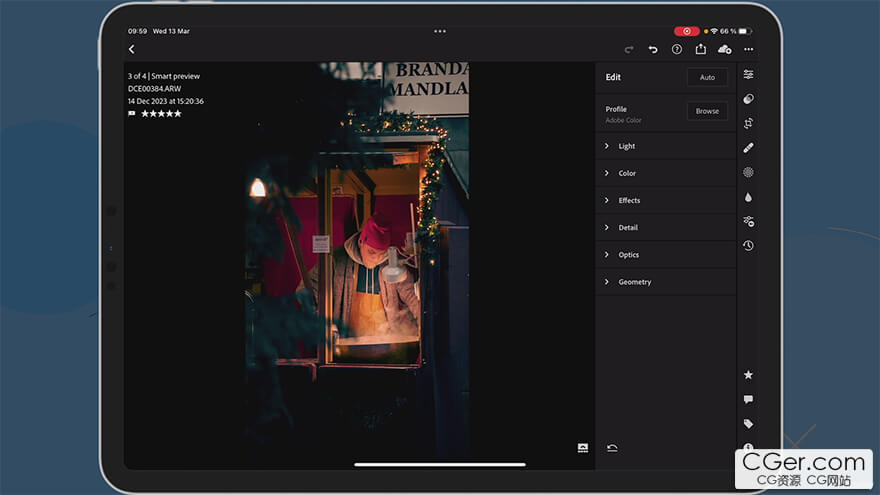Viewport: 880px width, 495px height.
Task: Open cloud sync status icon
Action: [x=725, y=49]
